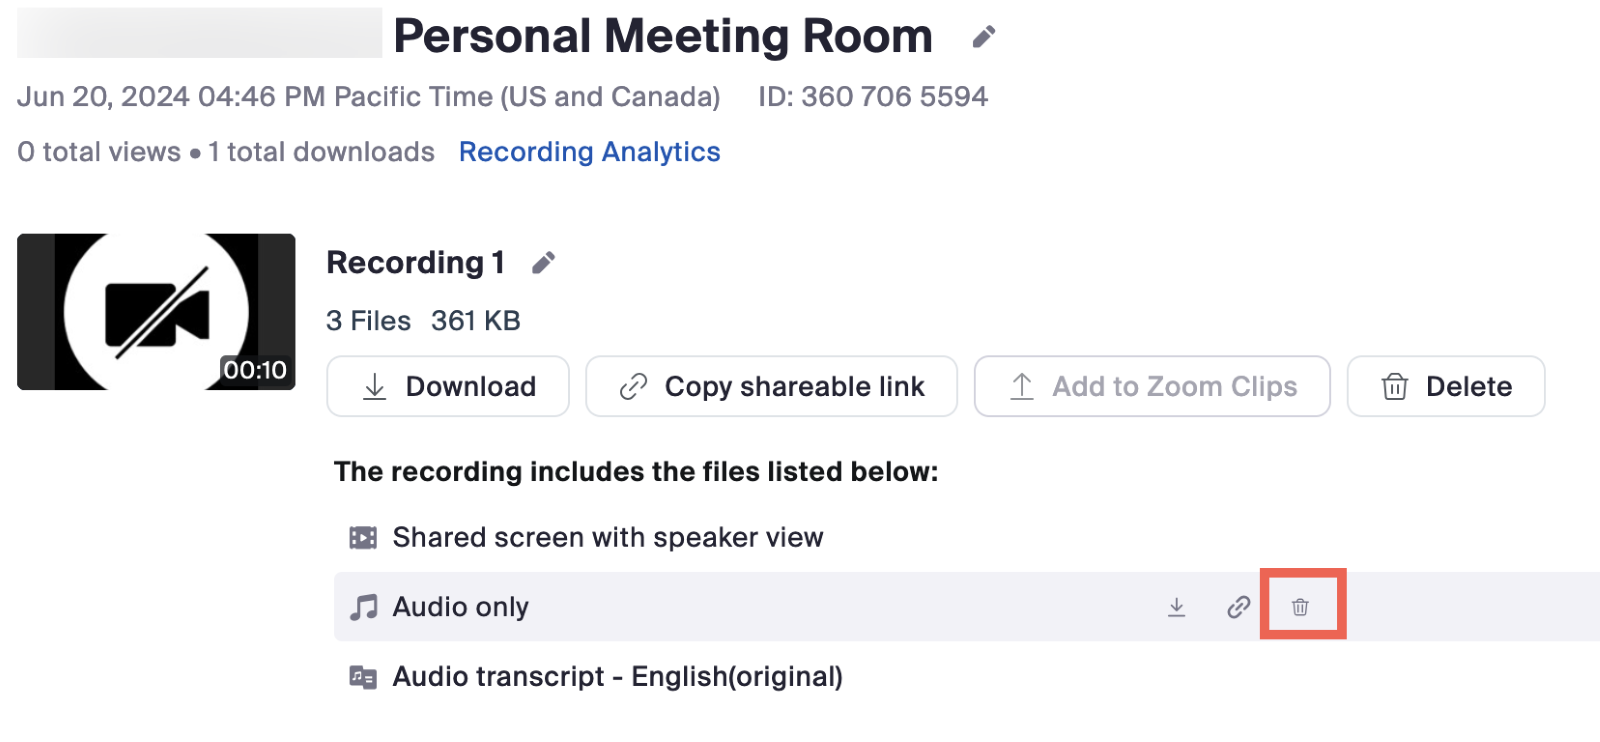Click the download arrow inside the Download button

(374, 386)
